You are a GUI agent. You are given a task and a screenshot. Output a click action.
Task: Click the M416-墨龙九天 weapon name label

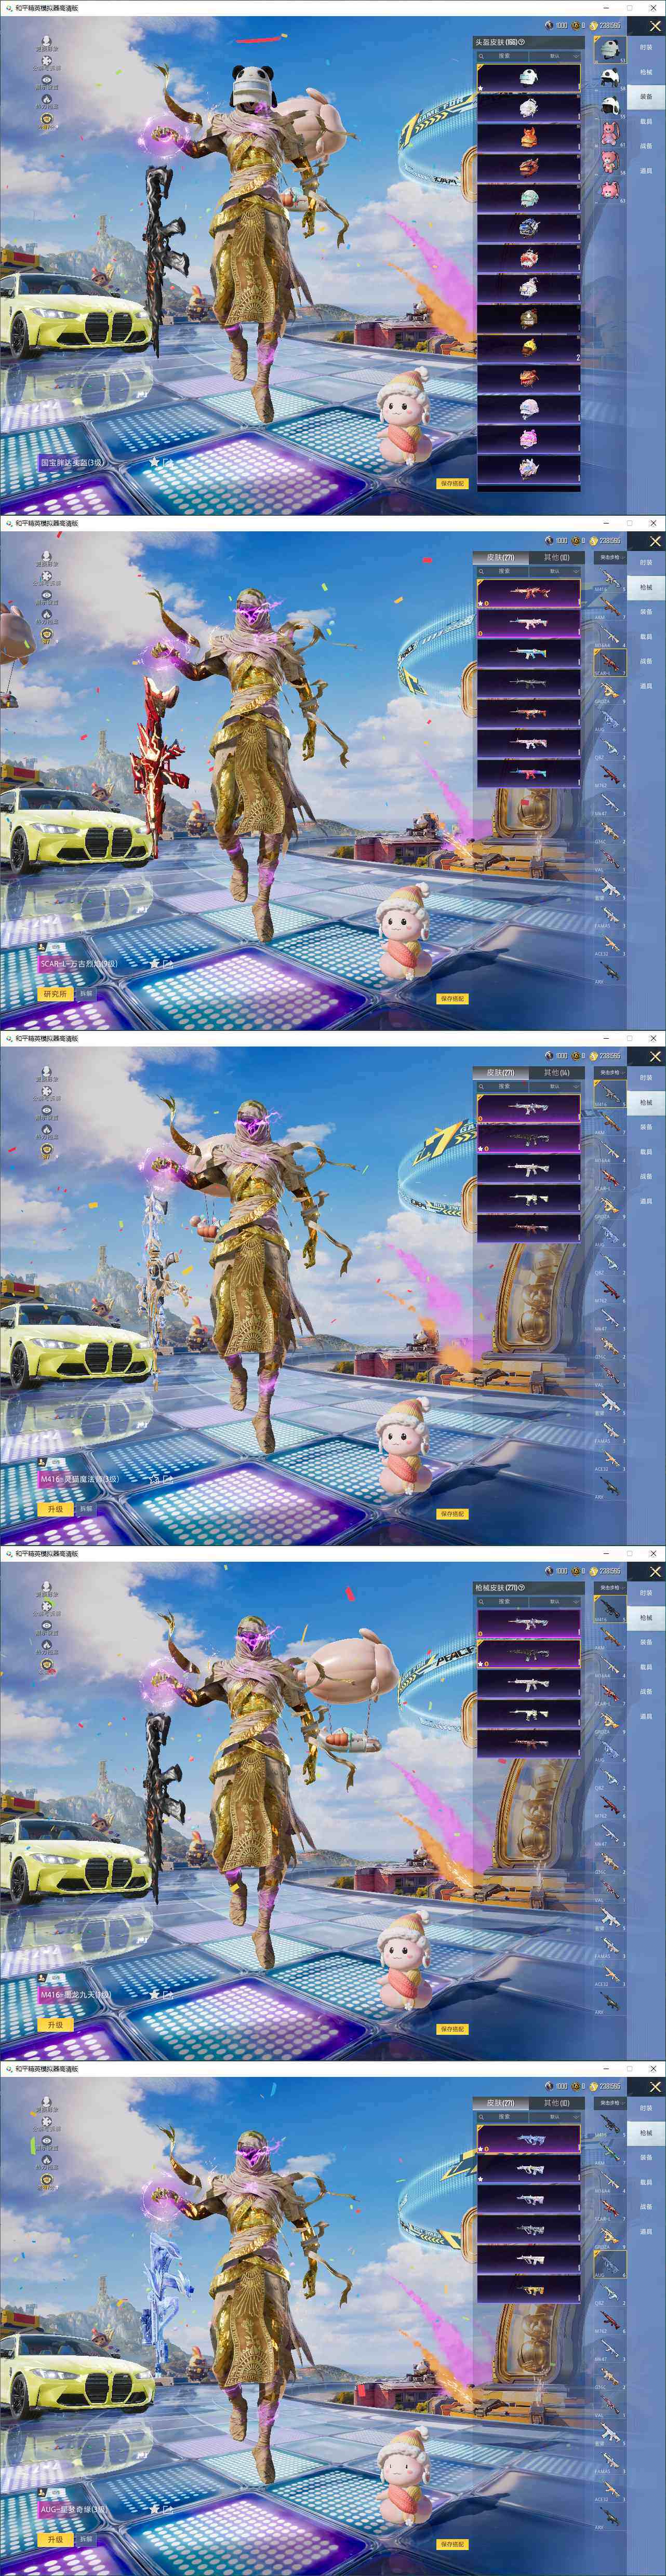pos(76,1994)
